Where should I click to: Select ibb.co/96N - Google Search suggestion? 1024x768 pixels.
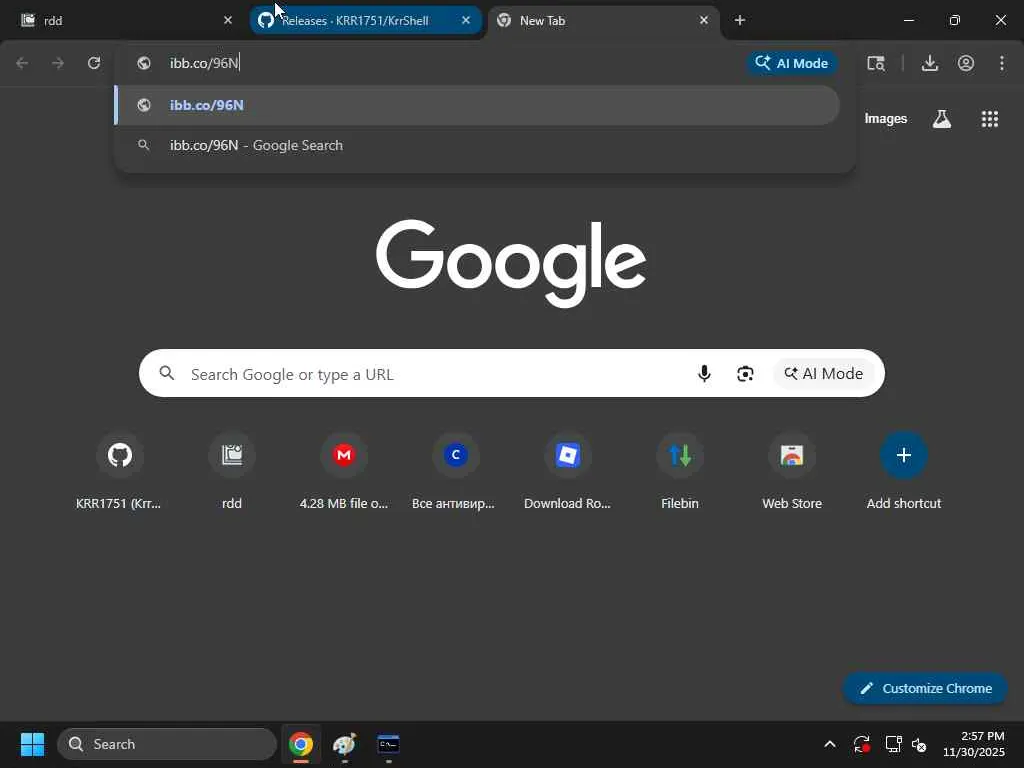tap(477, 145)
